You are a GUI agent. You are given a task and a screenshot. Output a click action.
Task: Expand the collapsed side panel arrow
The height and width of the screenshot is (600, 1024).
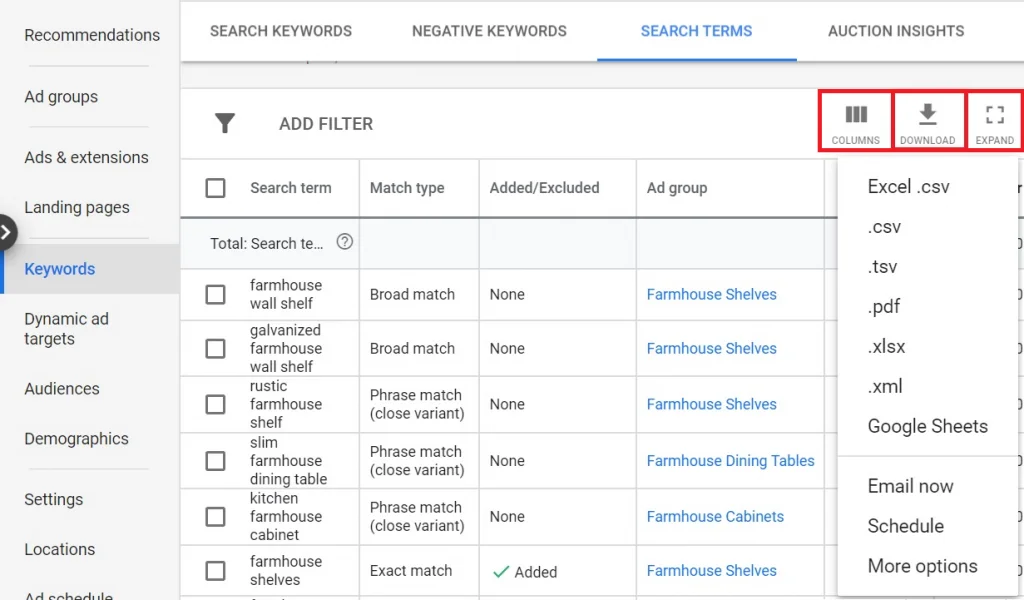[x=6, y=232]
